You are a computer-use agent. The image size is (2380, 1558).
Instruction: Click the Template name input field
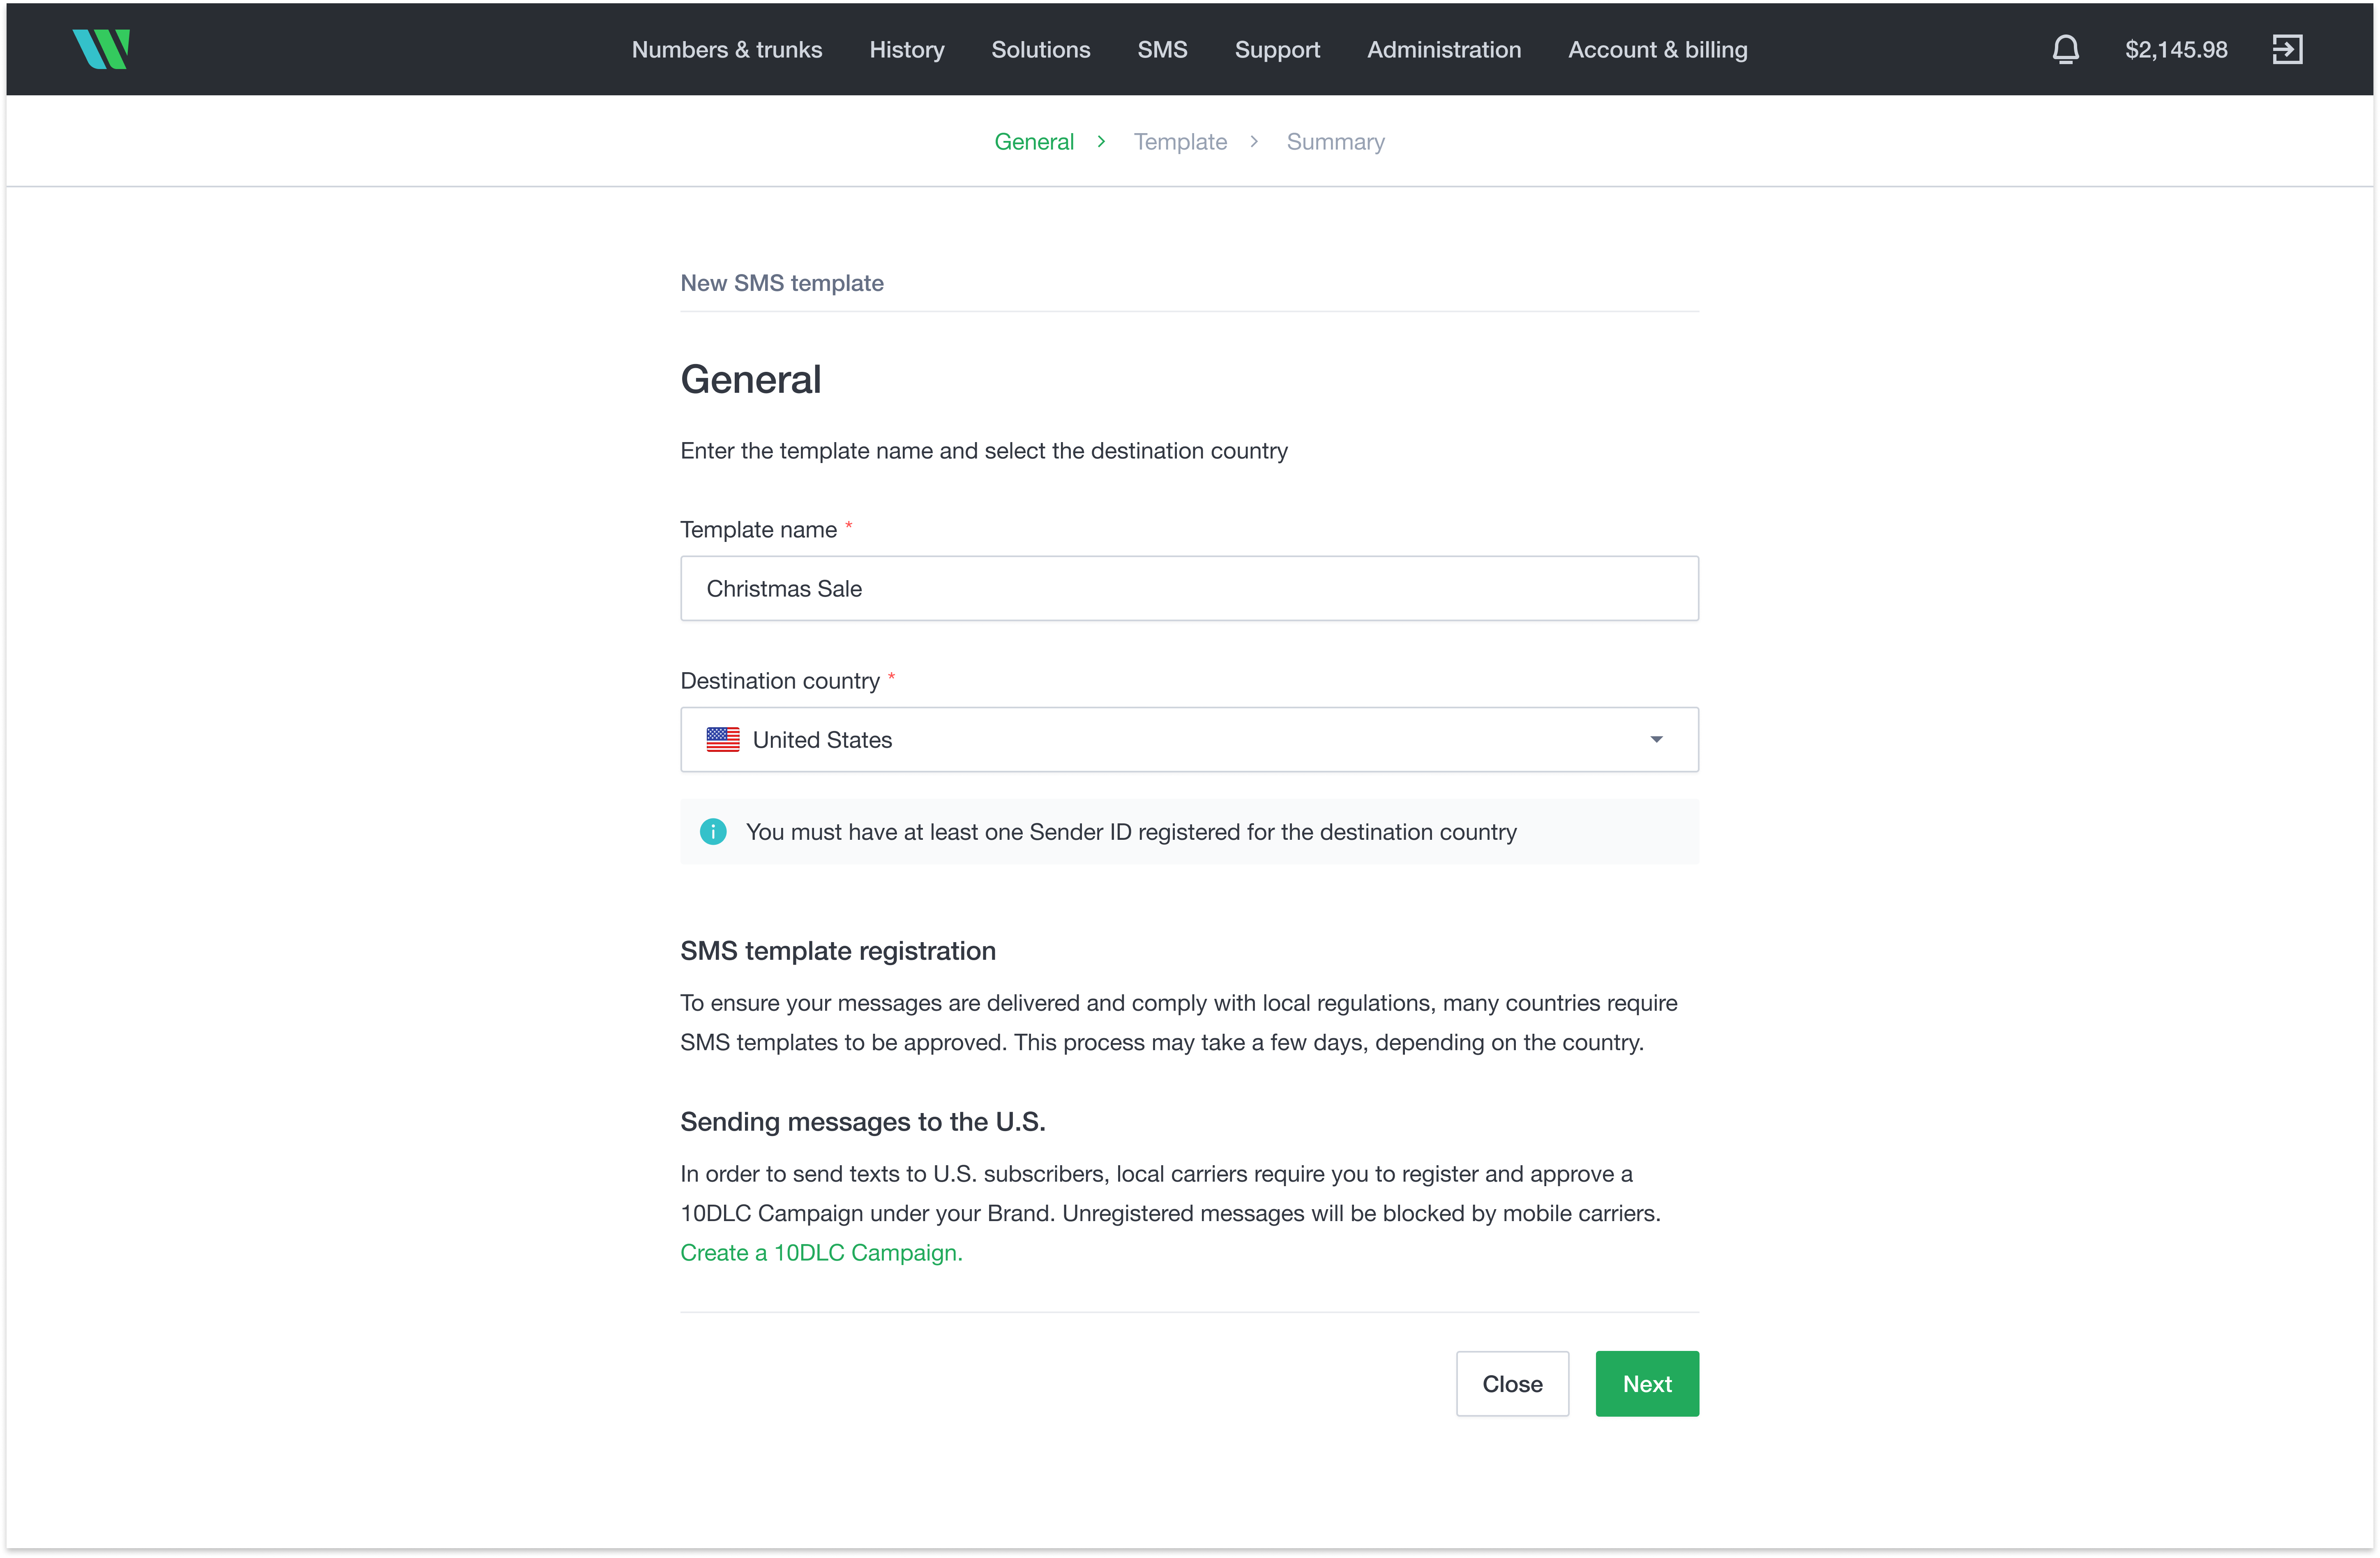pyautogui.click(x=1189, y=588)
